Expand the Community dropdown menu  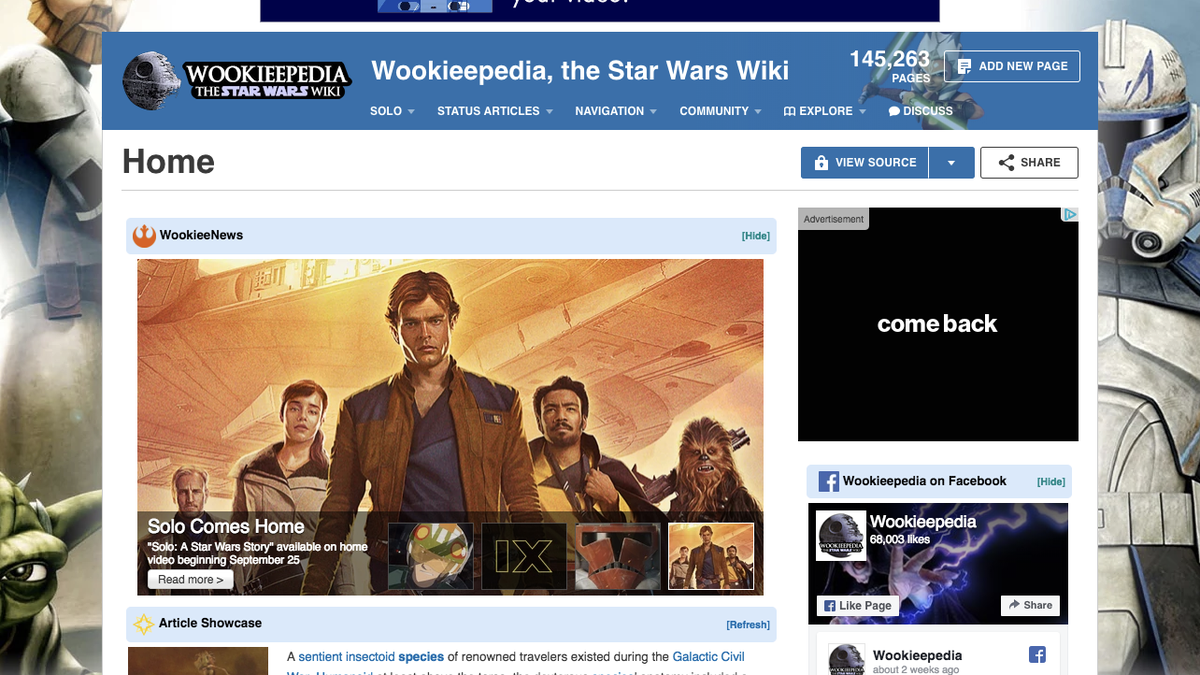click(x=721, y=111)
